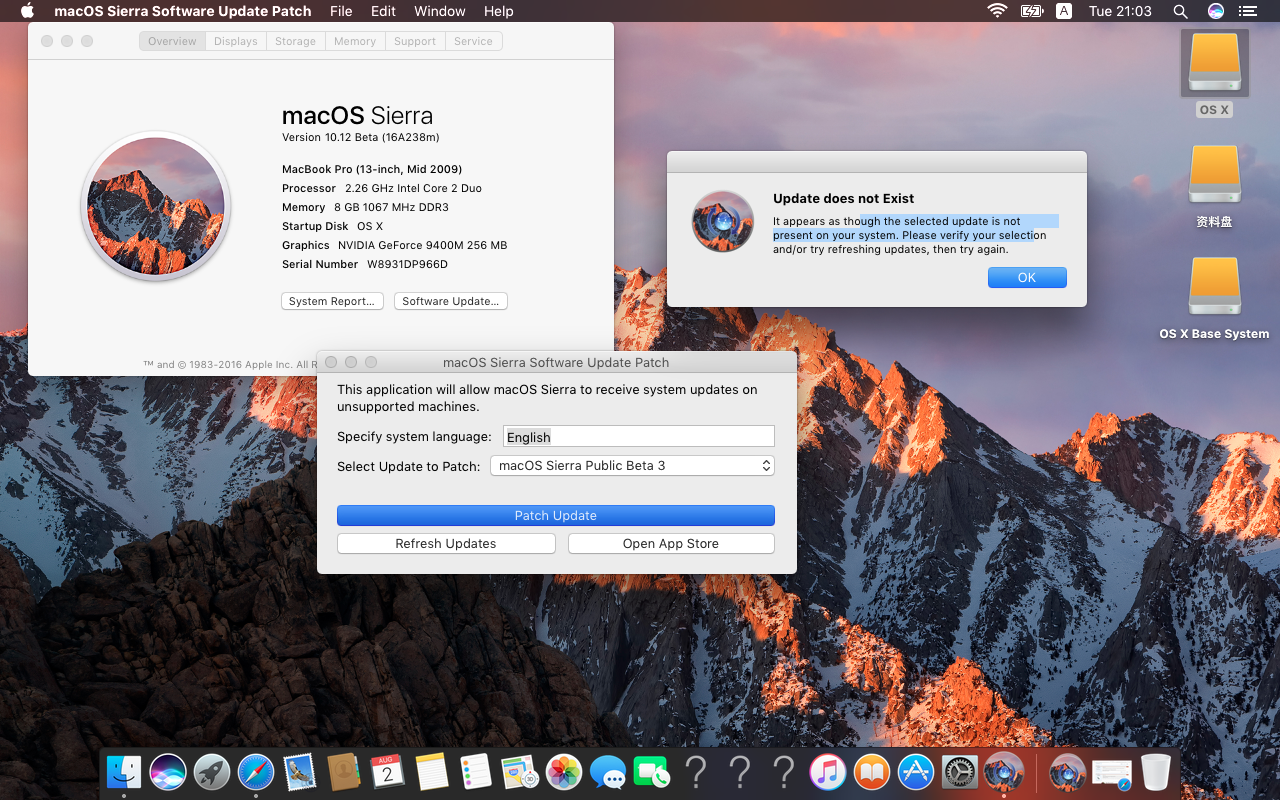Open the App Store icon in Dock
This screenshot has height=800, width=1280.
click(916, 771)
